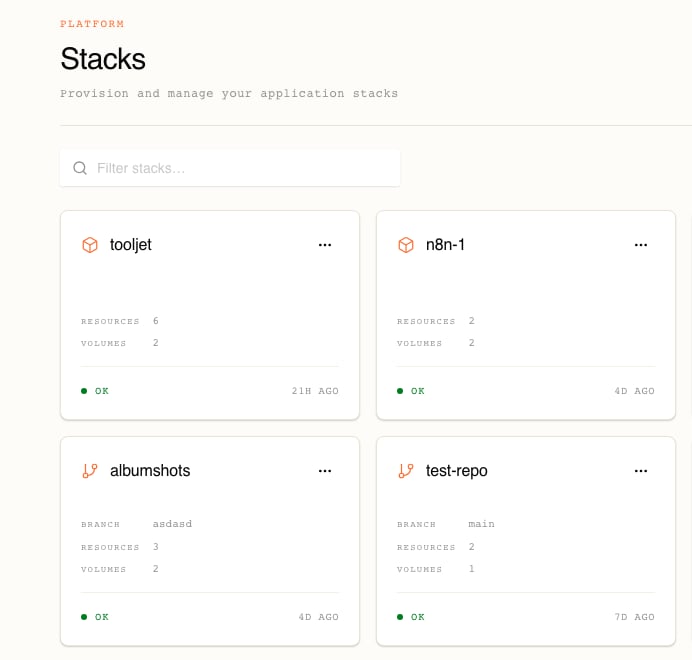Click the main branch value on test-repo
The width and height of the screenshot is (692, 660).
tap(481, 524)
